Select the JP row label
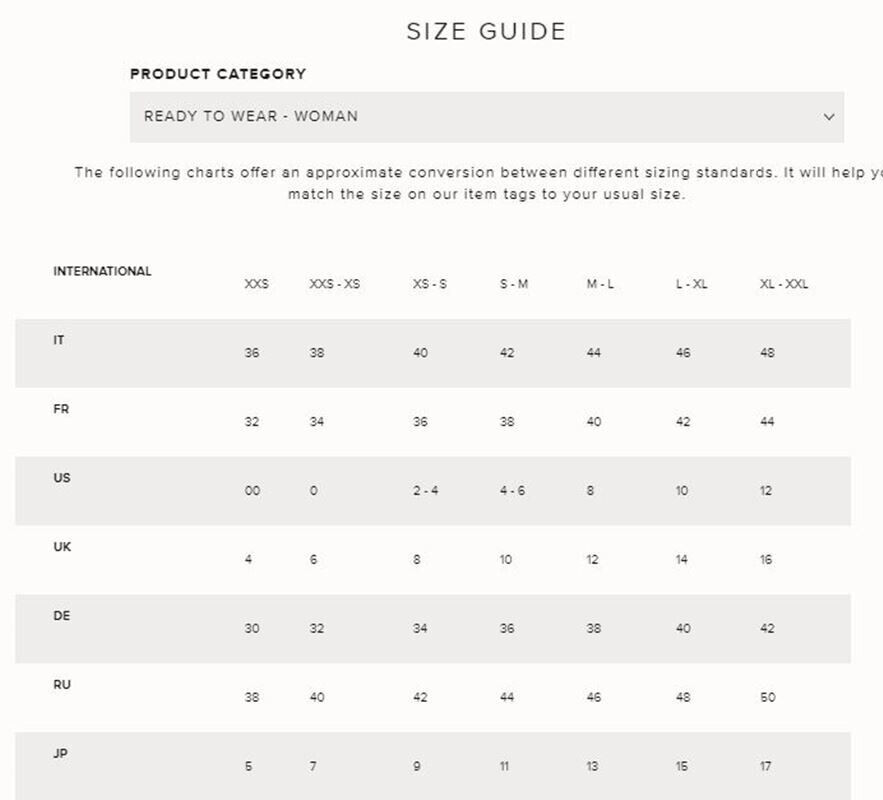The height and width of the screenshot is (800, 883). coord(60,753)
